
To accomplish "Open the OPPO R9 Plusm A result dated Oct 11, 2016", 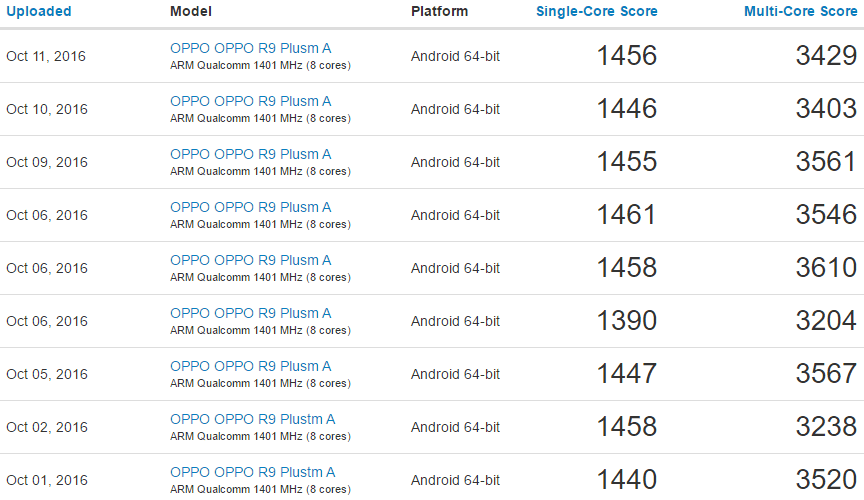I will pos(250,48).
